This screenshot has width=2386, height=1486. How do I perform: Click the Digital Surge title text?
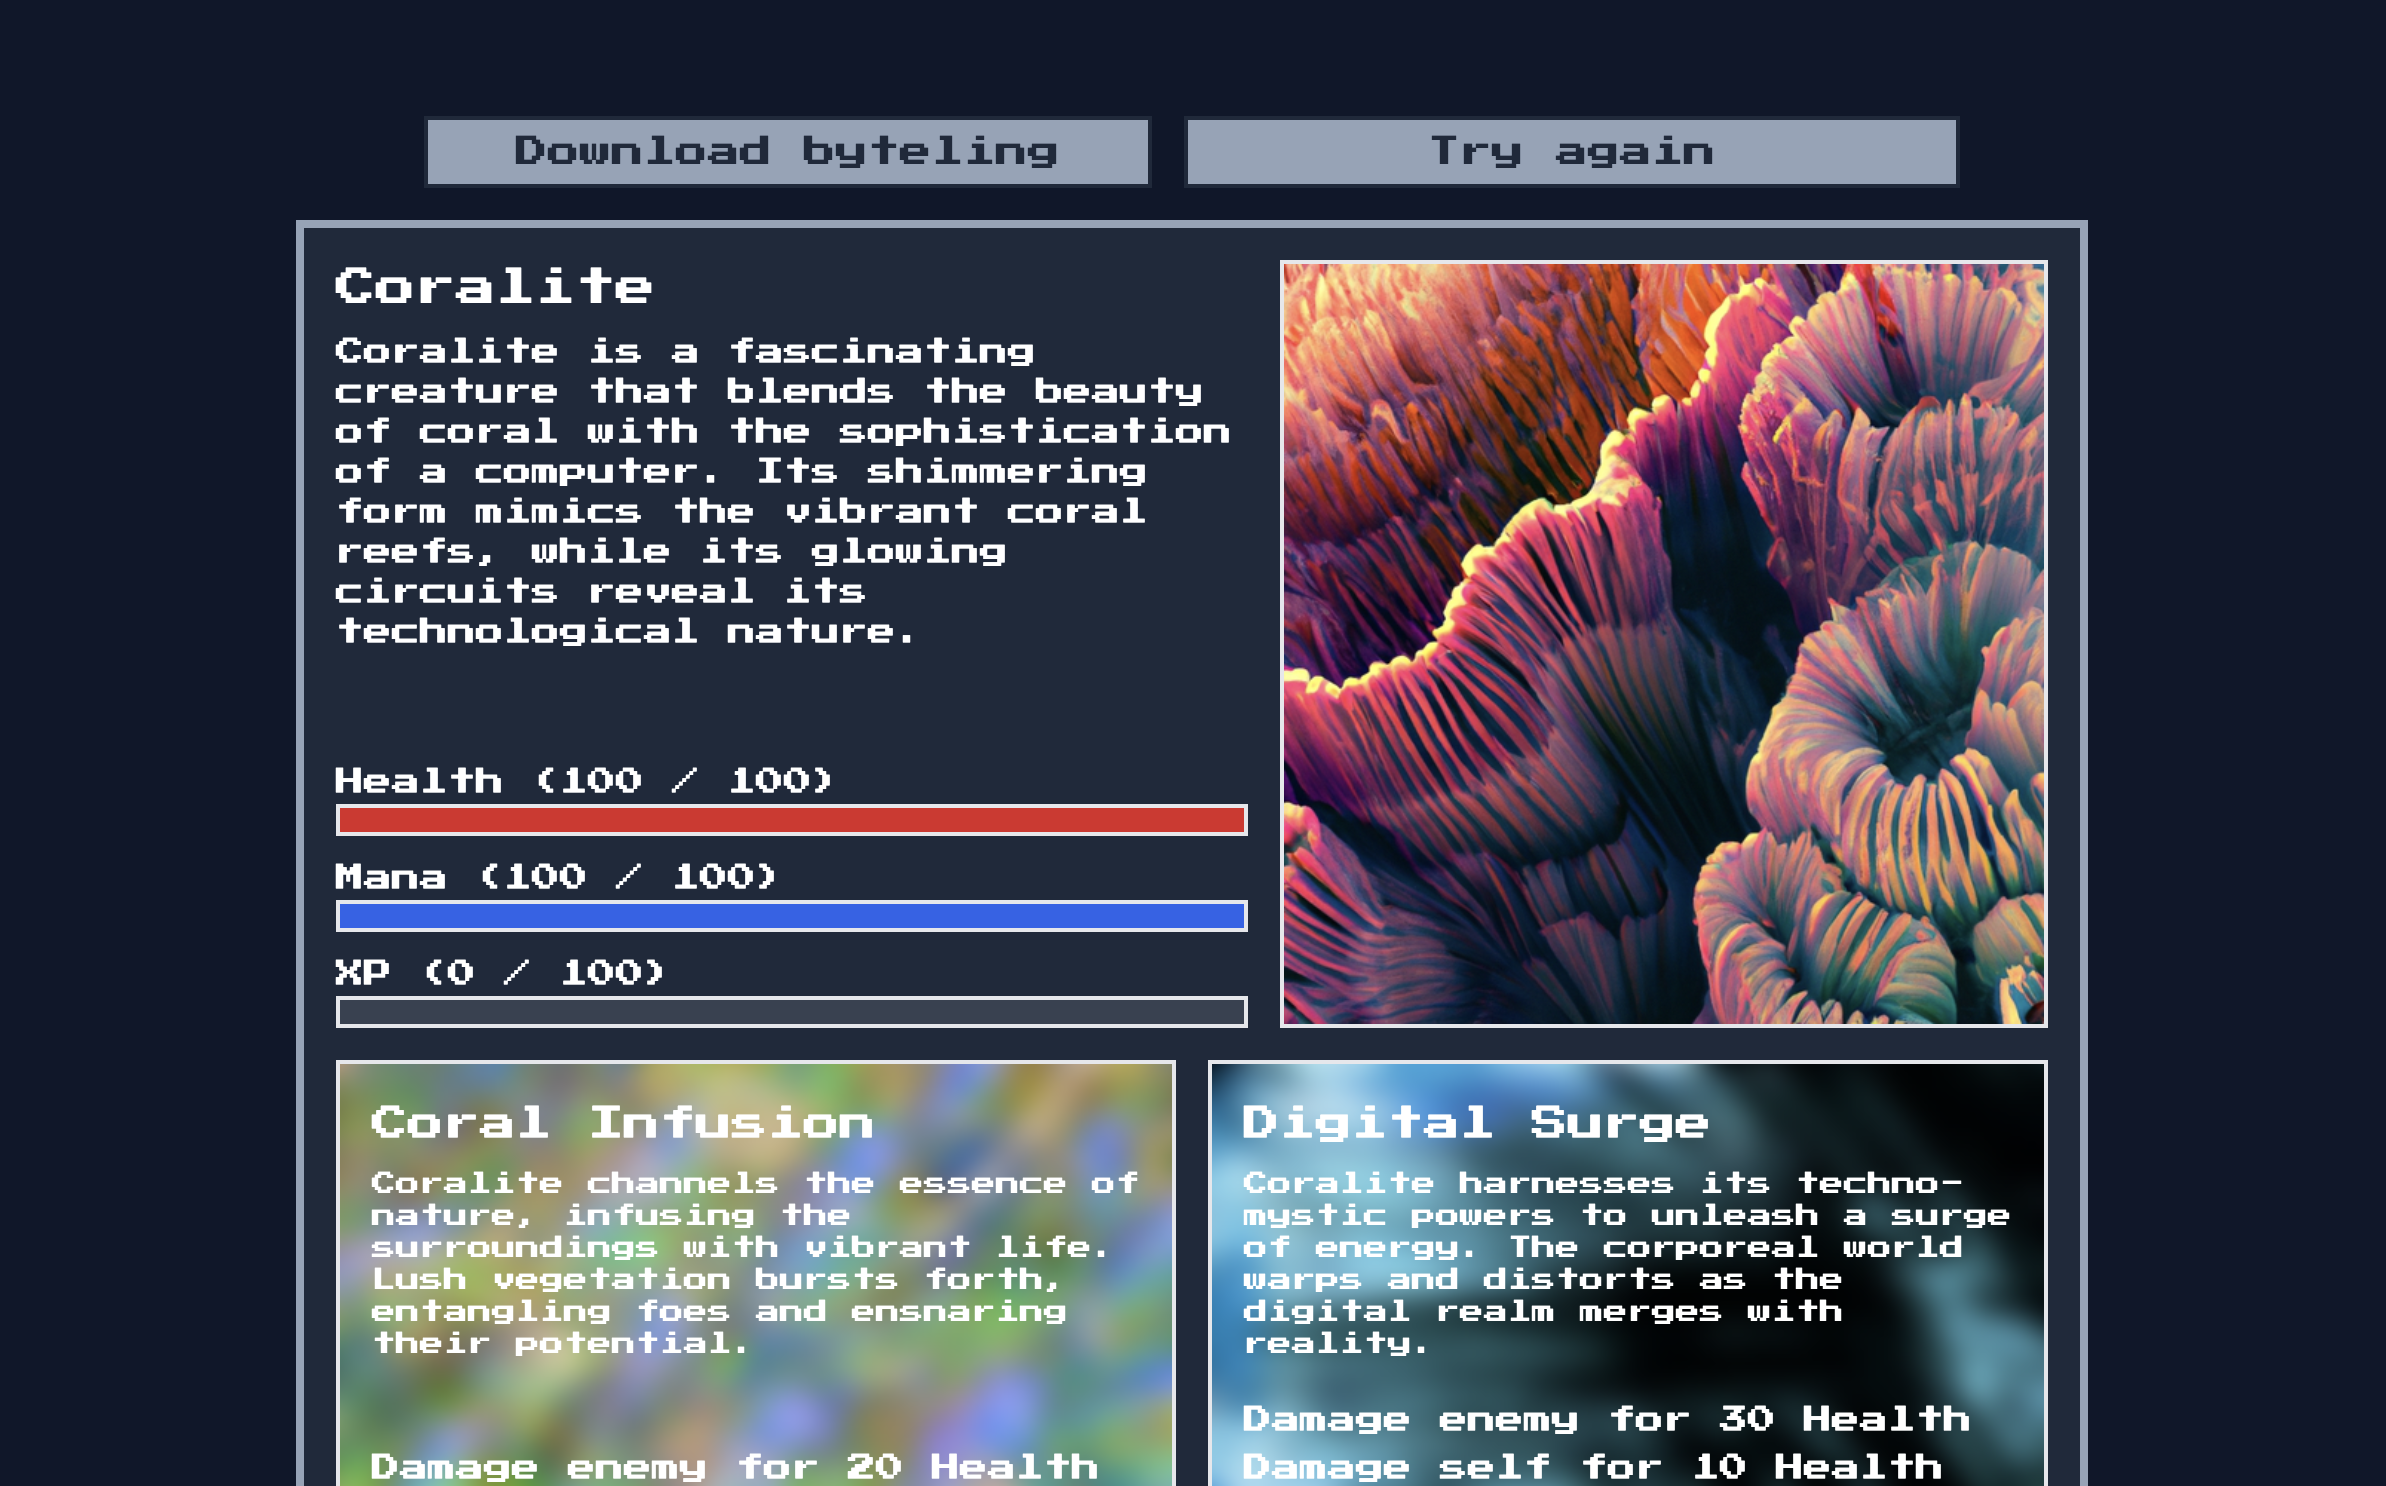tap(1475, 1123)
